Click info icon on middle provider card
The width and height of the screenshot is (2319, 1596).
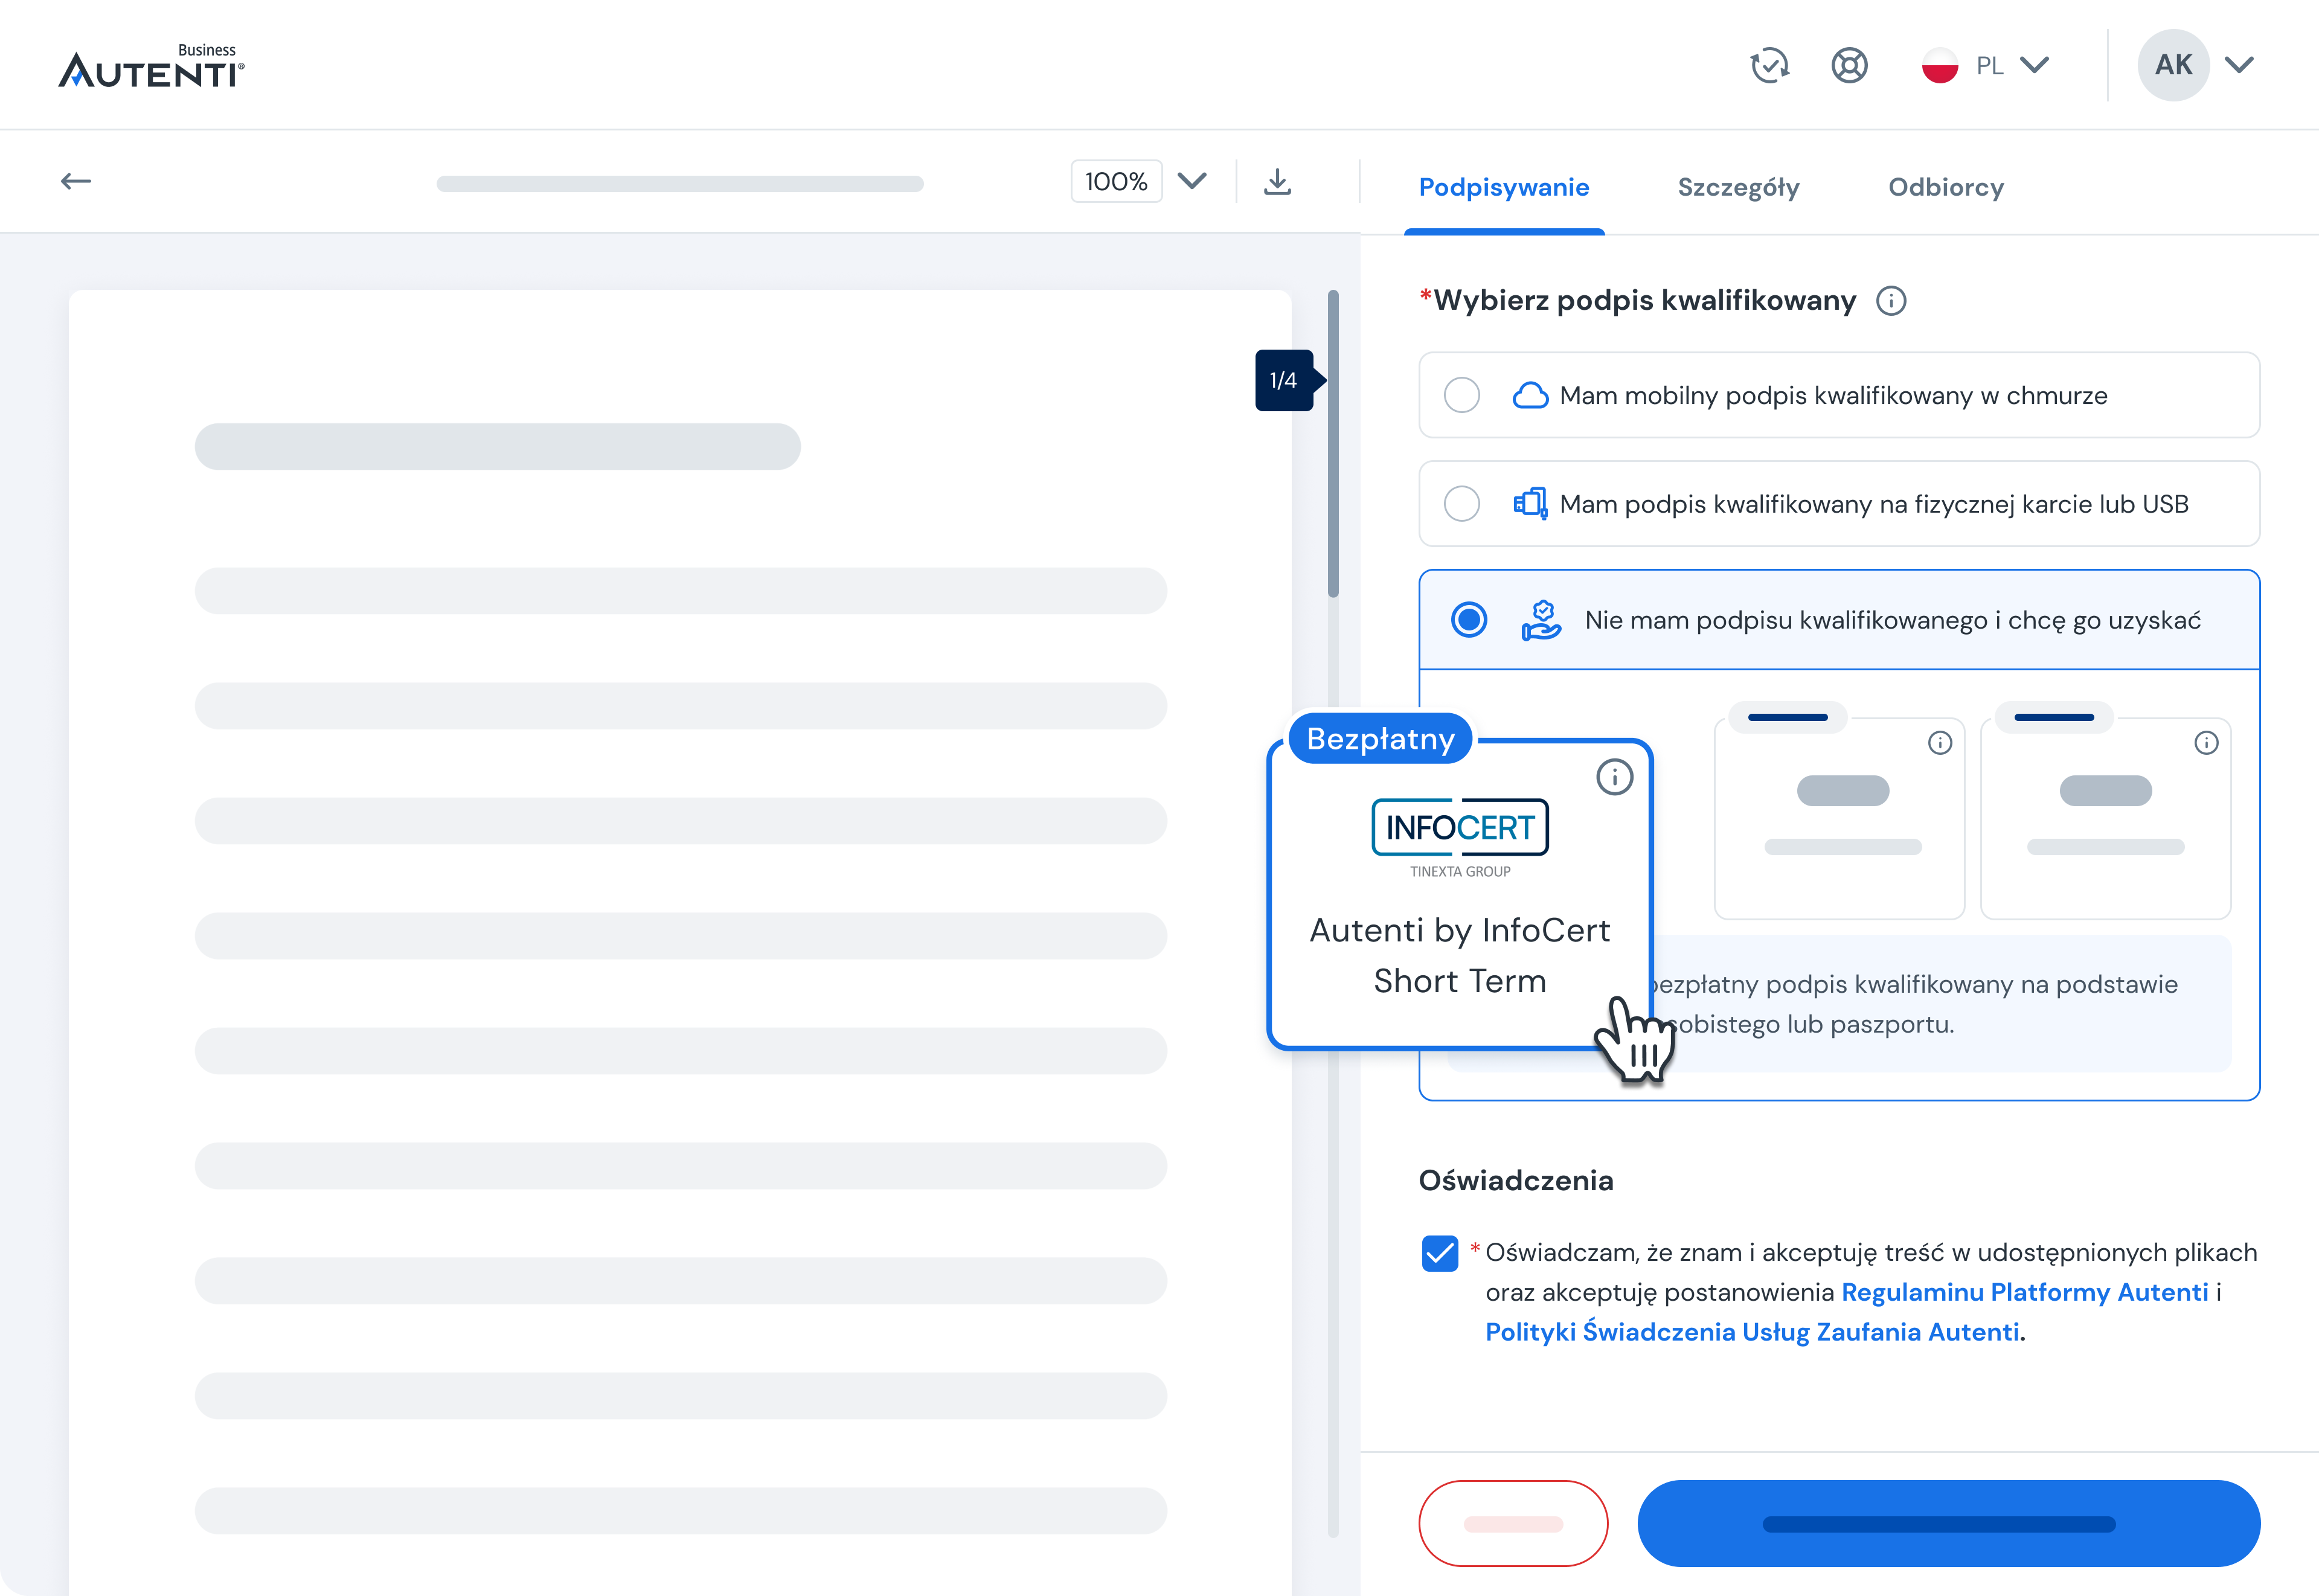[1939, 743]
